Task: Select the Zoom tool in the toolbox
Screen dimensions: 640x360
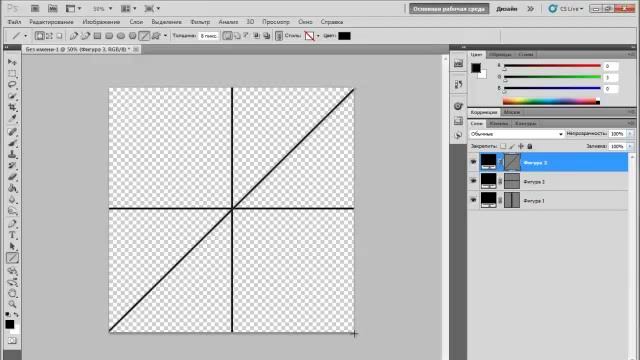Action: 12,304
